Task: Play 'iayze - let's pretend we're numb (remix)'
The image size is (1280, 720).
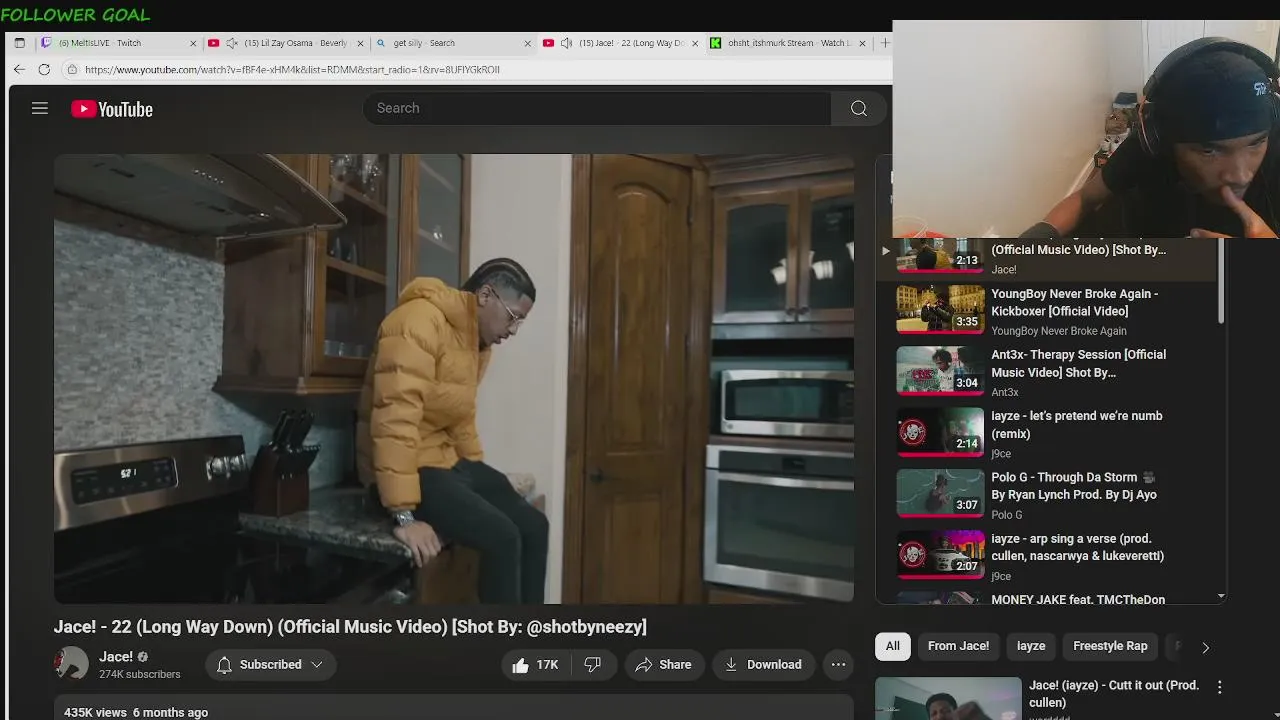Action: (1076, 425)
